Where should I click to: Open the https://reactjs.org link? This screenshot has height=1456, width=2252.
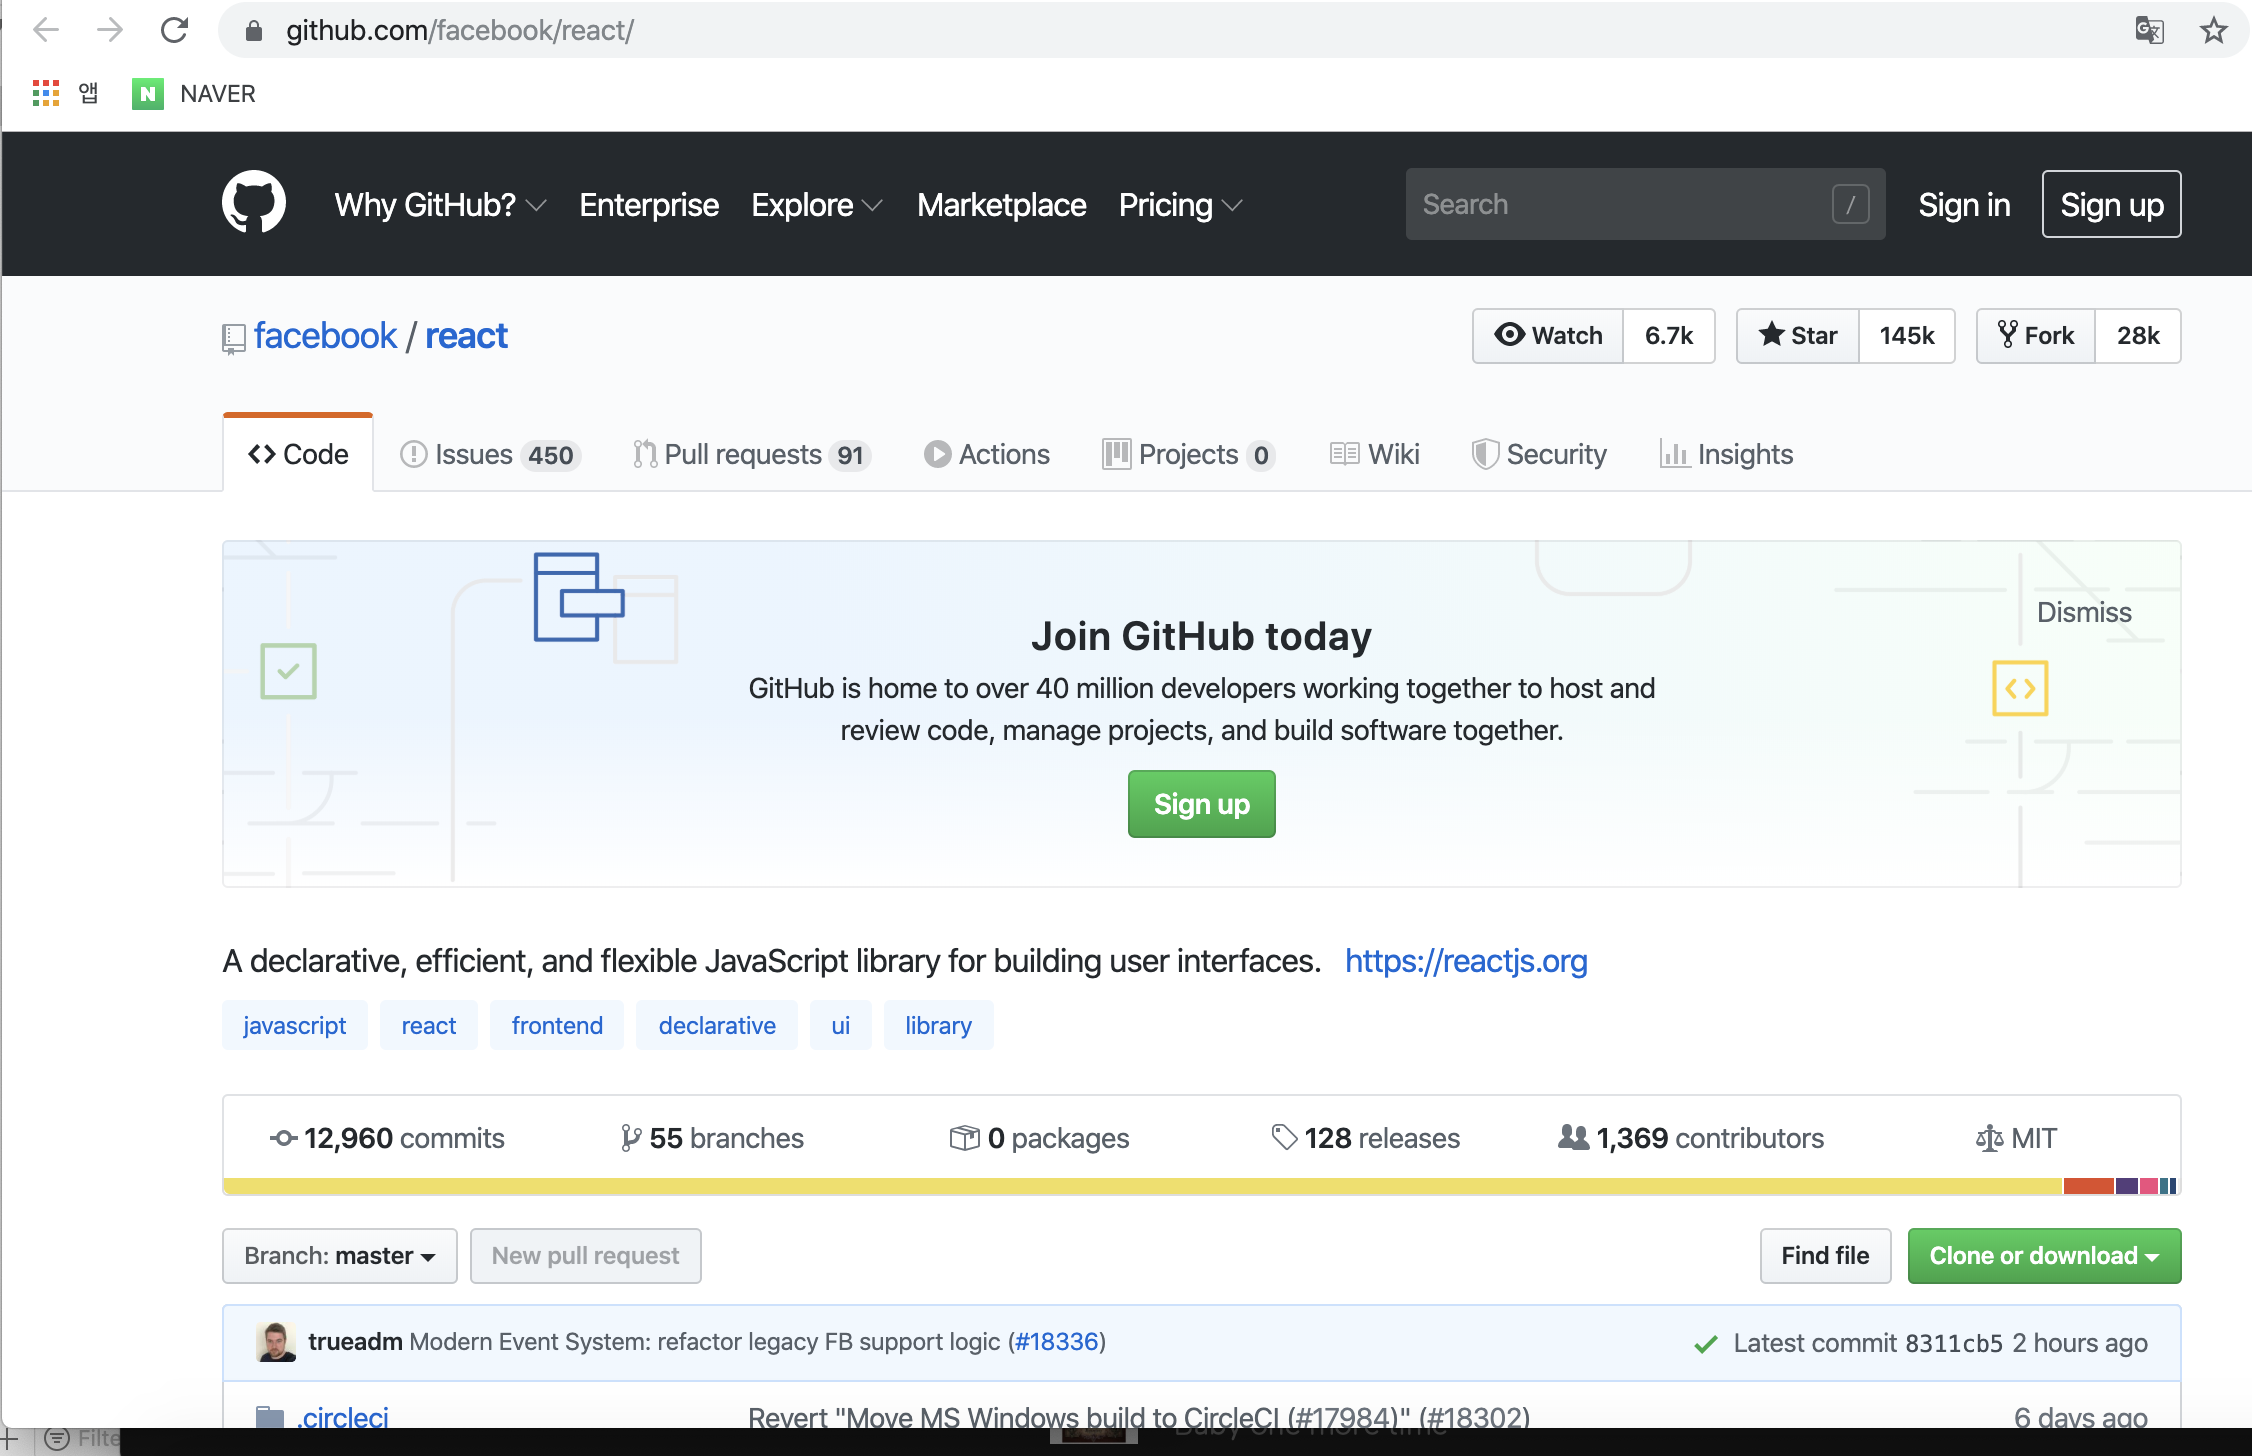coord(1465,961)
